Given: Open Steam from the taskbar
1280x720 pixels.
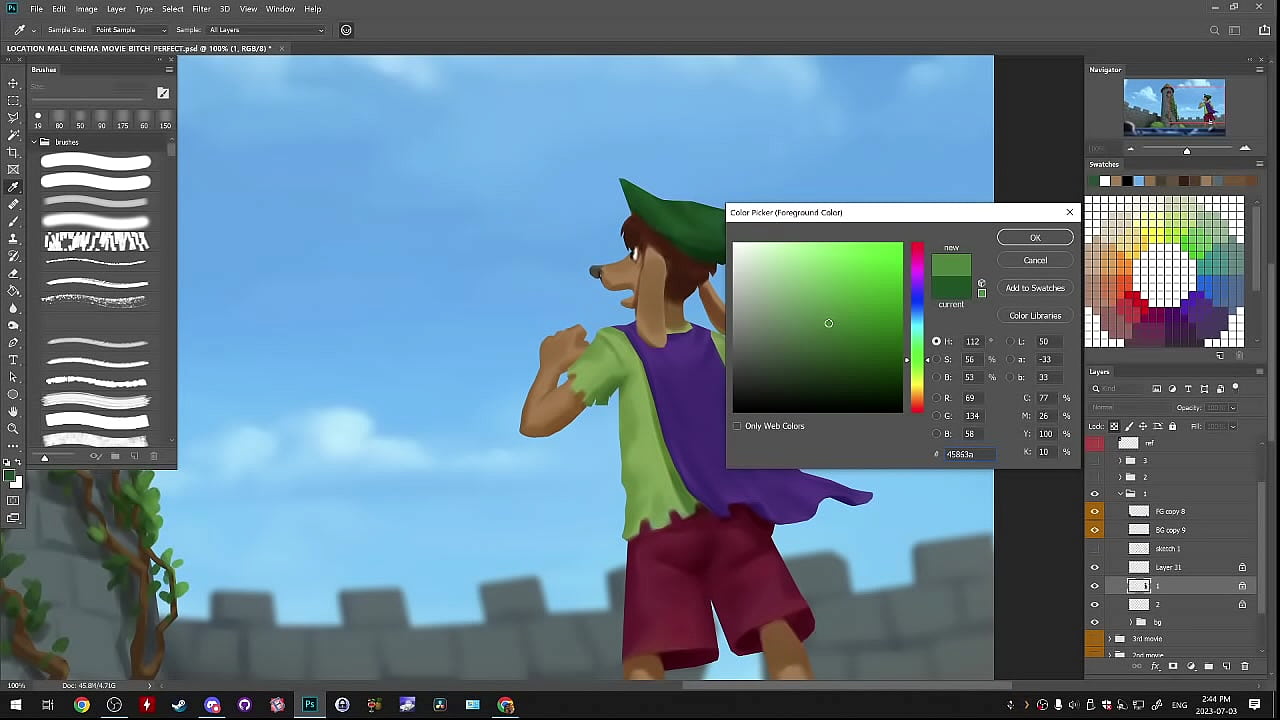Looking at the screenshot, I should pyautogui.click(x=179, y=705).
